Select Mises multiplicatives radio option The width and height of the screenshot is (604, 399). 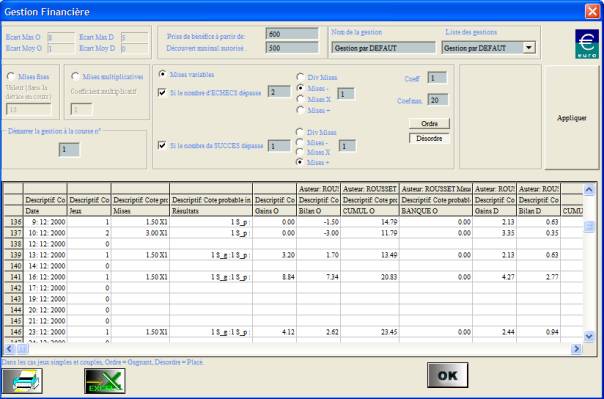75,76
